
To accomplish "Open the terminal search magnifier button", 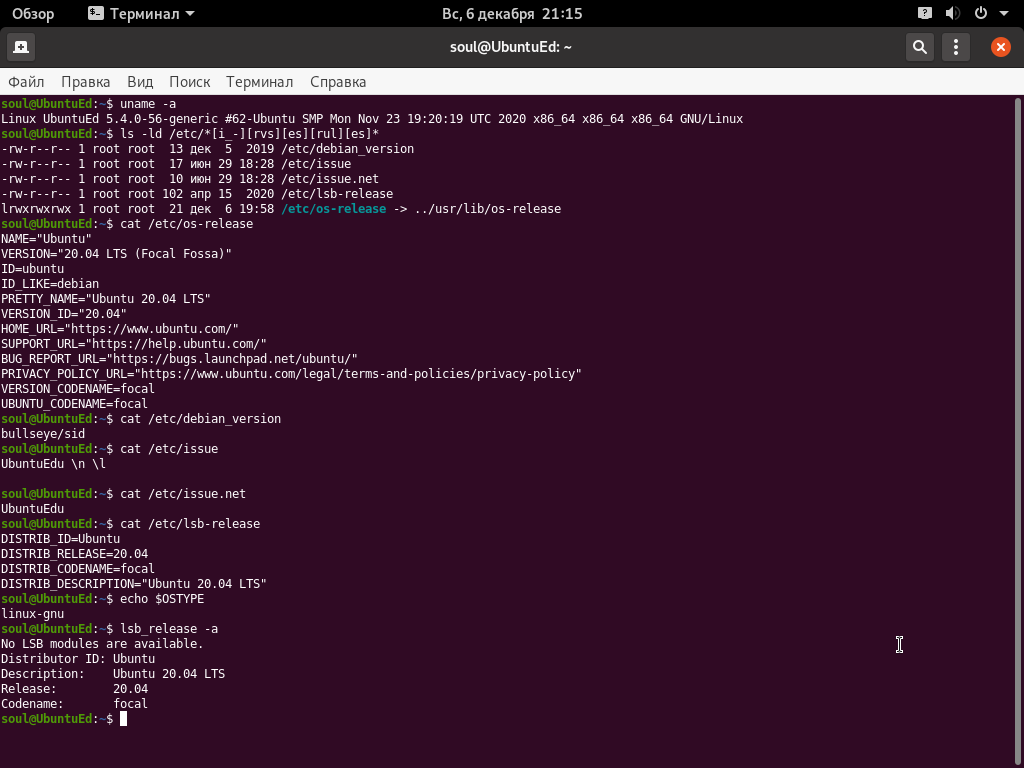I will [x=920, y=47].
